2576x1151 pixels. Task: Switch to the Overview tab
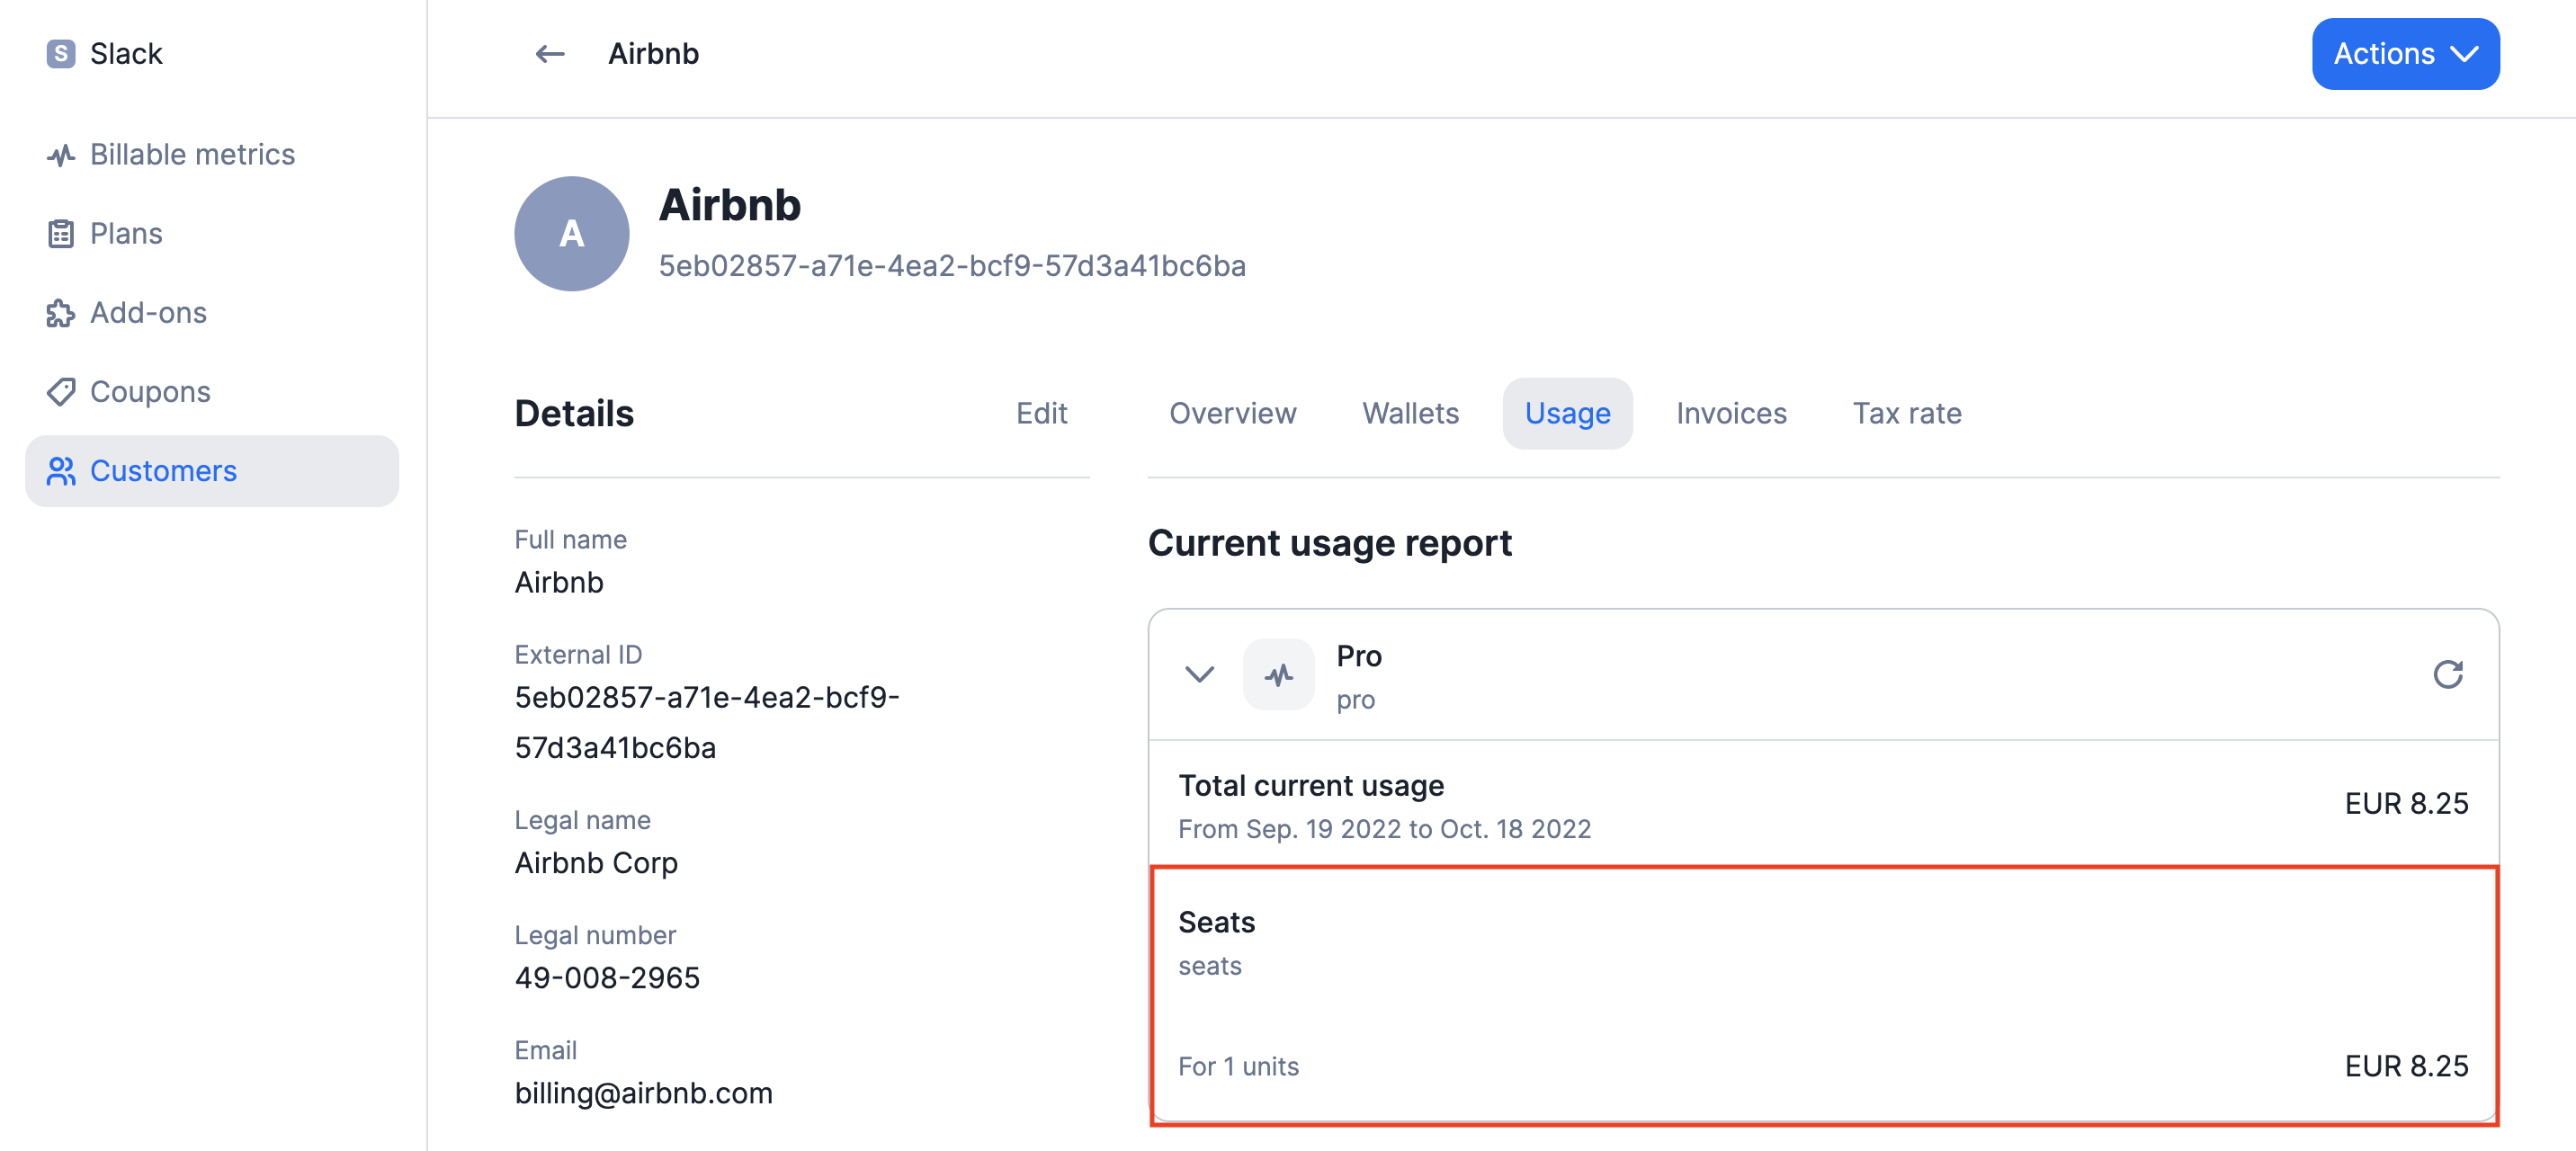click(x=1231, y=413)
